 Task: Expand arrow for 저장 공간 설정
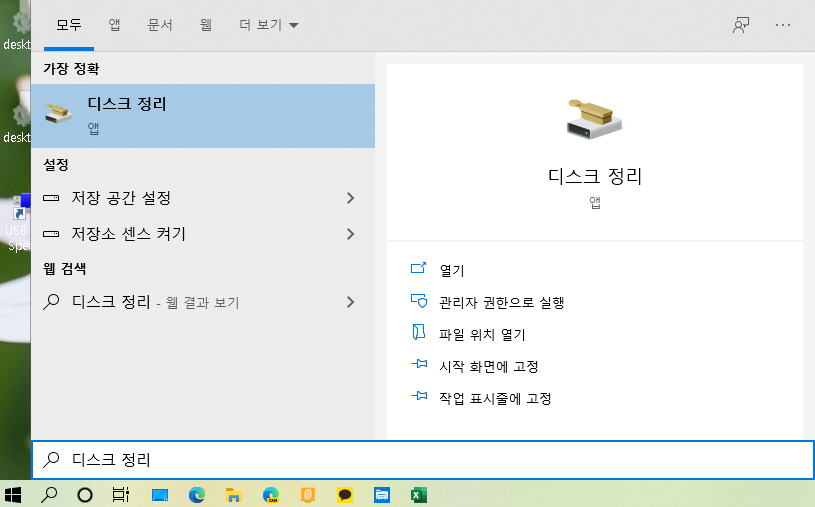tap(350, 198)
